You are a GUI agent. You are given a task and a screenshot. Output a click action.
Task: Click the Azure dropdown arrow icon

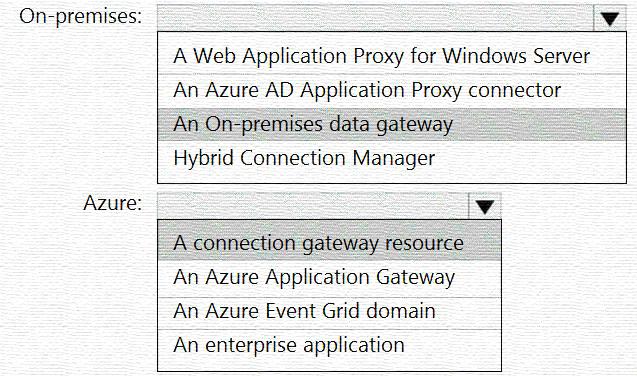pyautogui.click(x=485, y=206)
